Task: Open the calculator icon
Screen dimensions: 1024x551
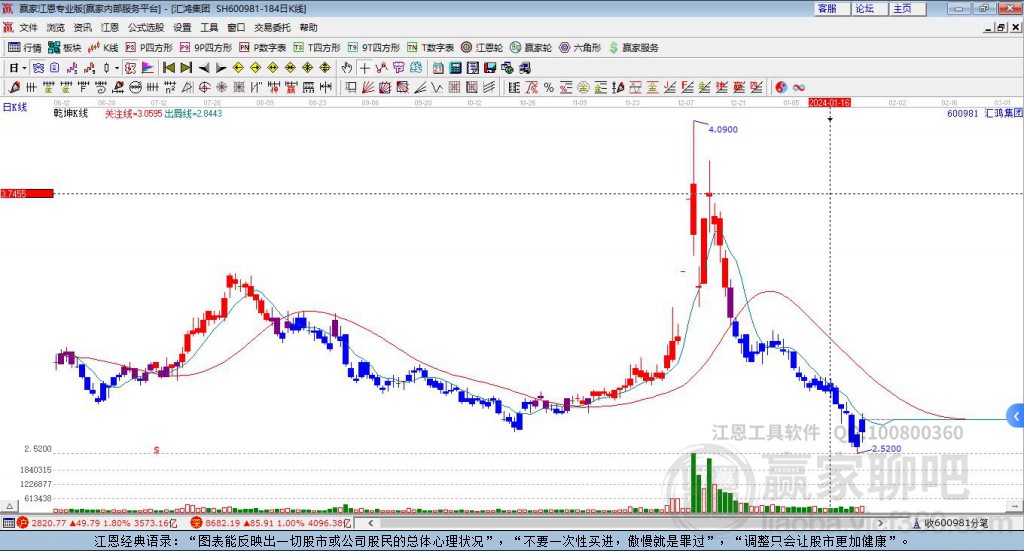Action: (455, 67)
